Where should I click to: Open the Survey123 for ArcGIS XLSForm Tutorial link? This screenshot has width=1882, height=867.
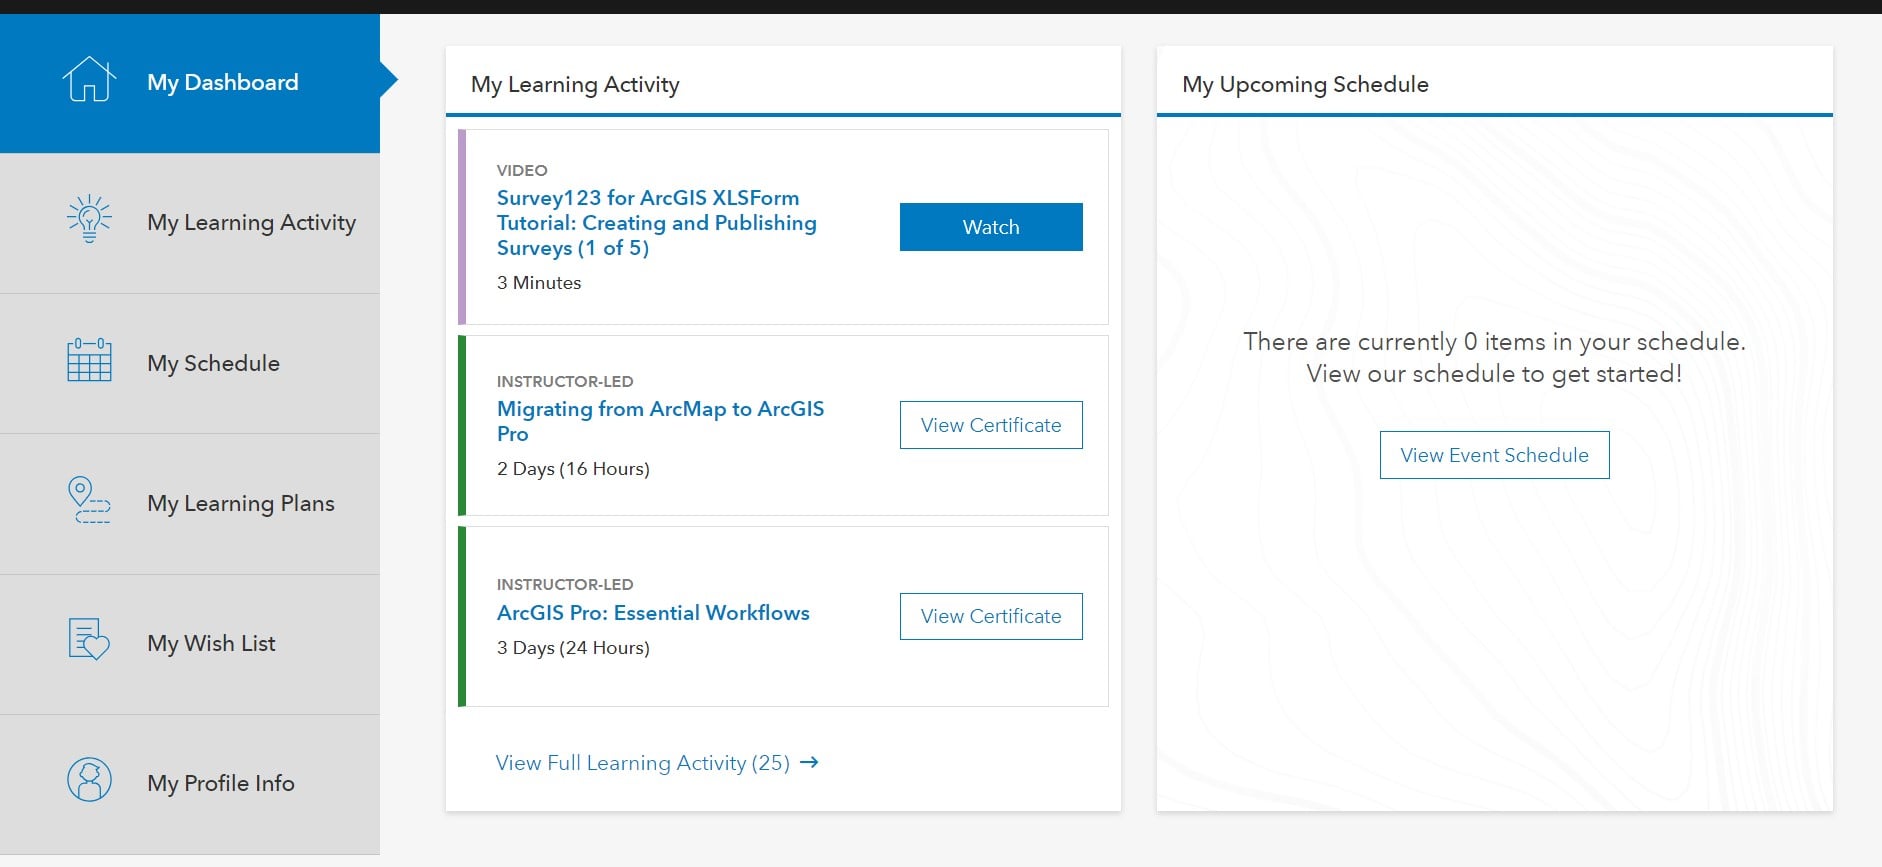click(657, 223)
